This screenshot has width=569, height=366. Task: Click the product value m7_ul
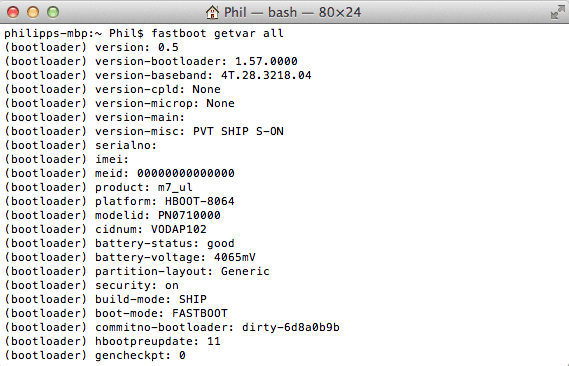175,188
